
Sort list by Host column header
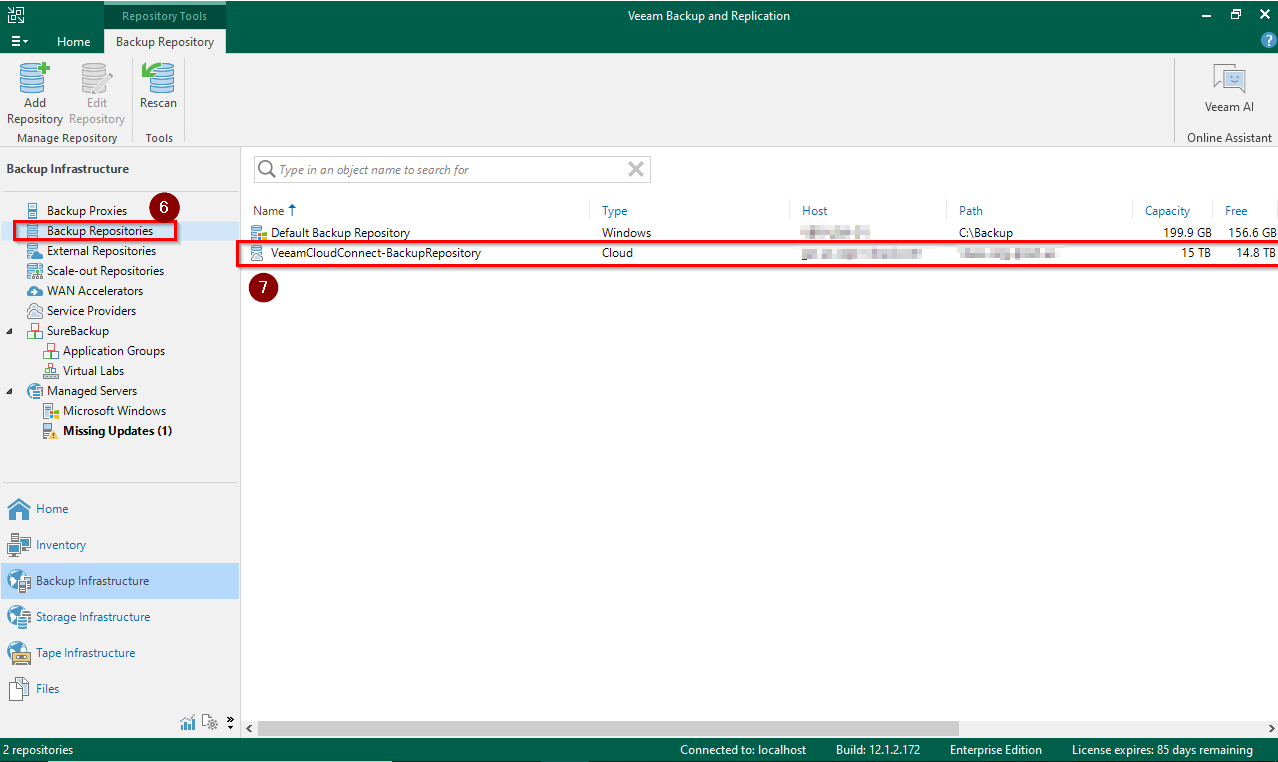[815, 211]
